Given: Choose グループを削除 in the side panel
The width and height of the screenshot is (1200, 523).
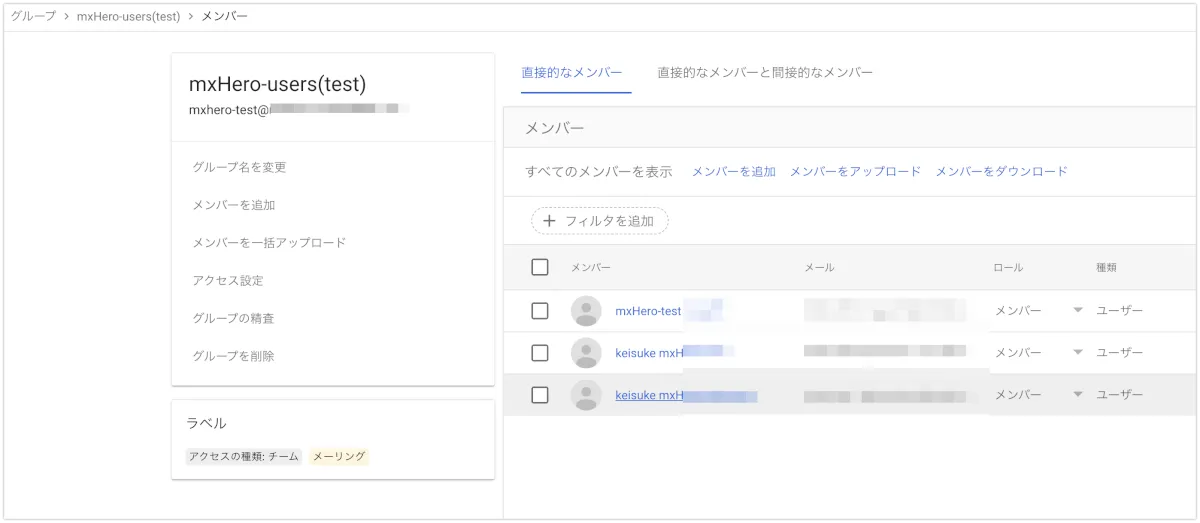Looking at the screenshot, I should coord(234,356).
